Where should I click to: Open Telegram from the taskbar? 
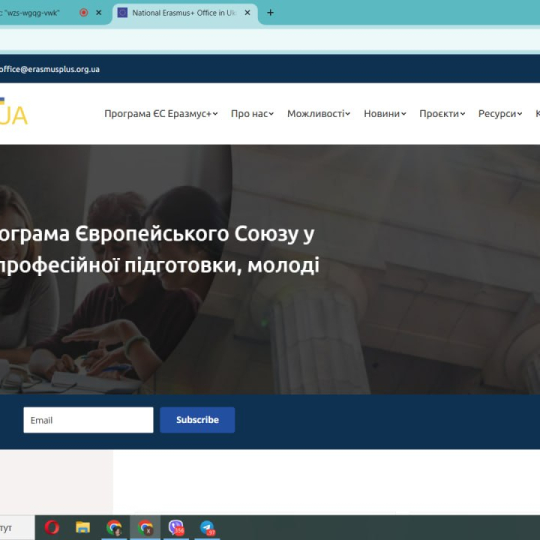click(207, 527)
